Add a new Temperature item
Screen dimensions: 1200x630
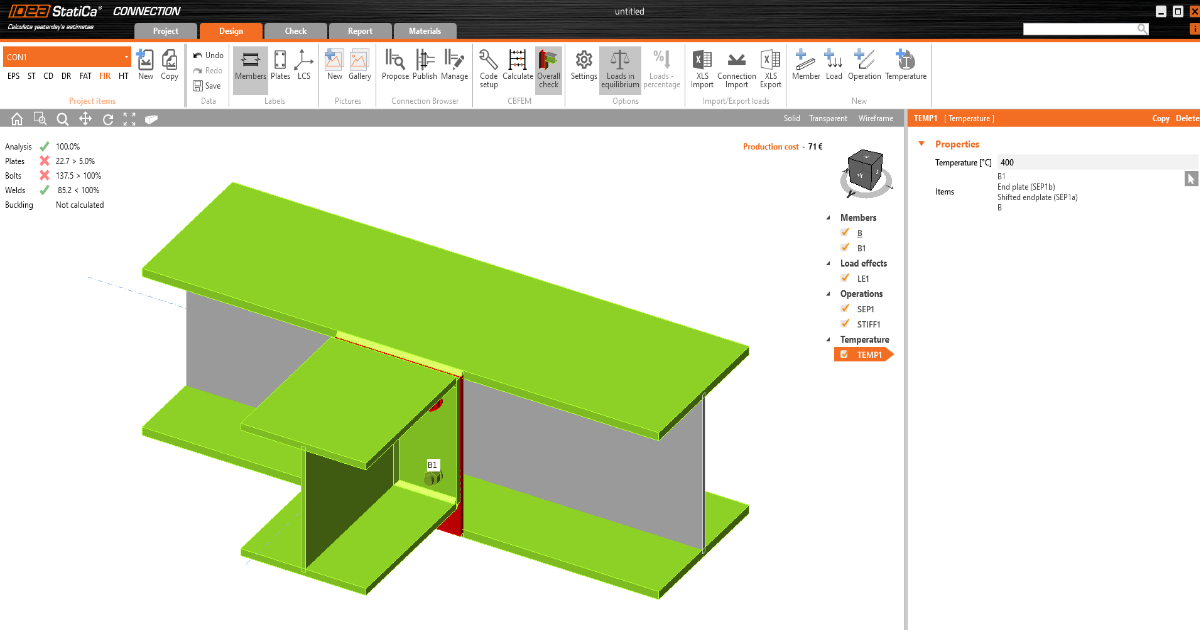tap(905, 61)
